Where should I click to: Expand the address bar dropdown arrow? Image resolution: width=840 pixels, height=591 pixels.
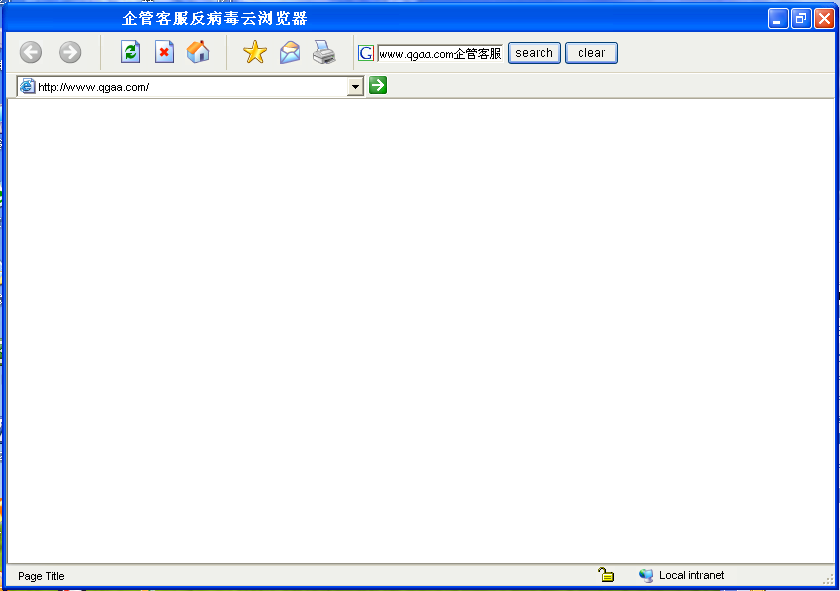pyautogui.click(x=355, y=87)
